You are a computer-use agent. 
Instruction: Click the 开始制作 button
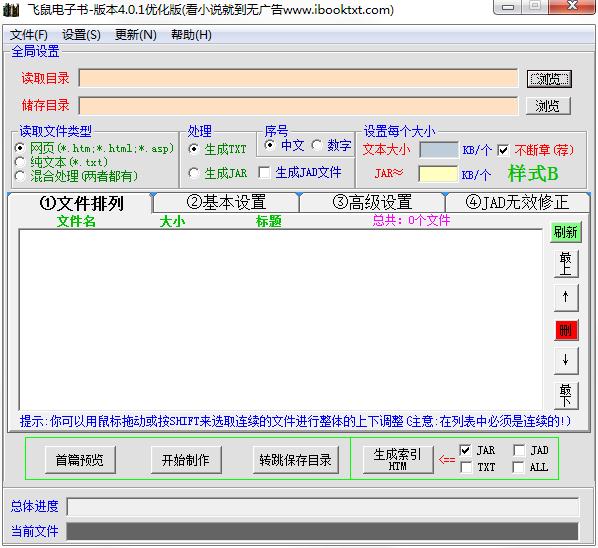click(186, 460)
